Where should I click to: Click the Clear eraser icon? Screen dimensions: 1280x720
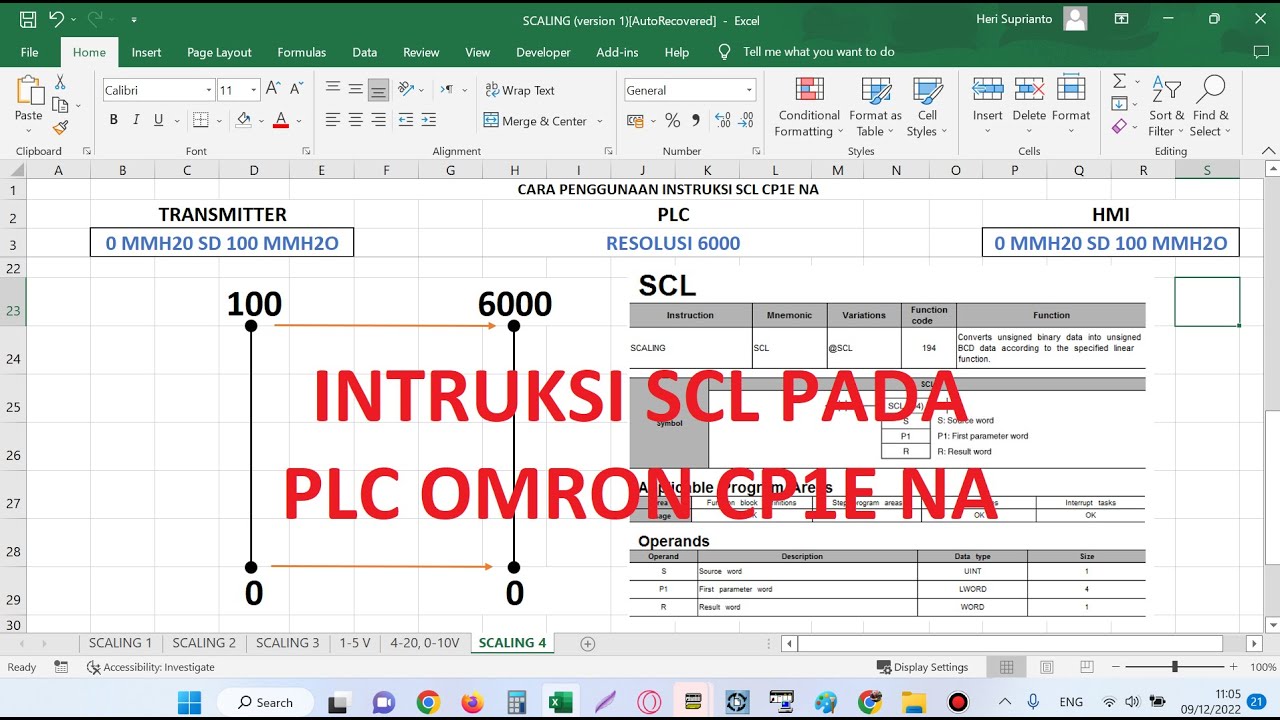(x=1119, y=127)
